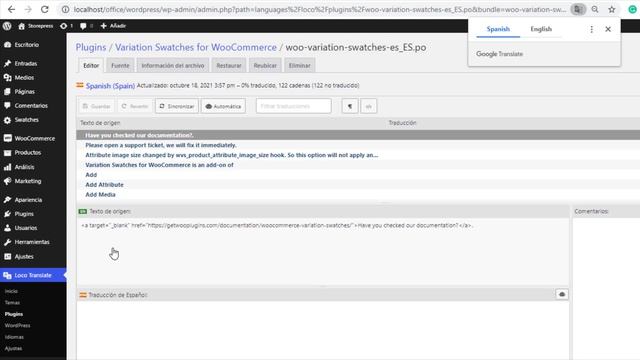Click into the Traducción de Español text area

(x=322, y=331)
